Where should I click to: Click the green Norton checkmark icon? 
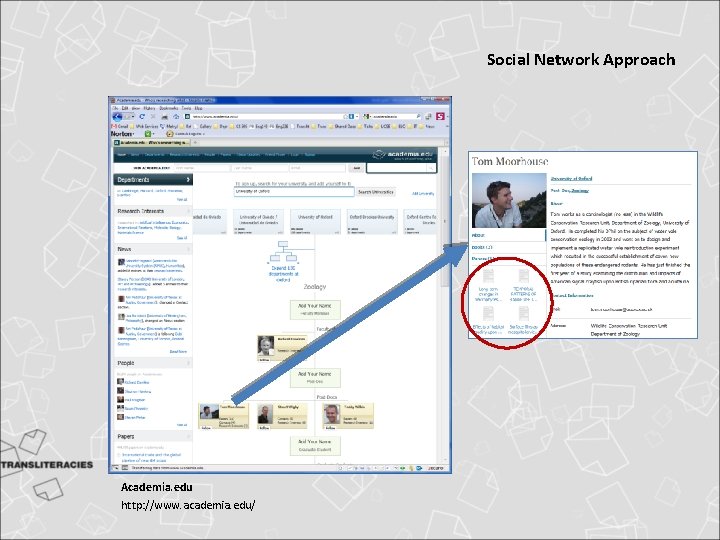pos(148,134)
